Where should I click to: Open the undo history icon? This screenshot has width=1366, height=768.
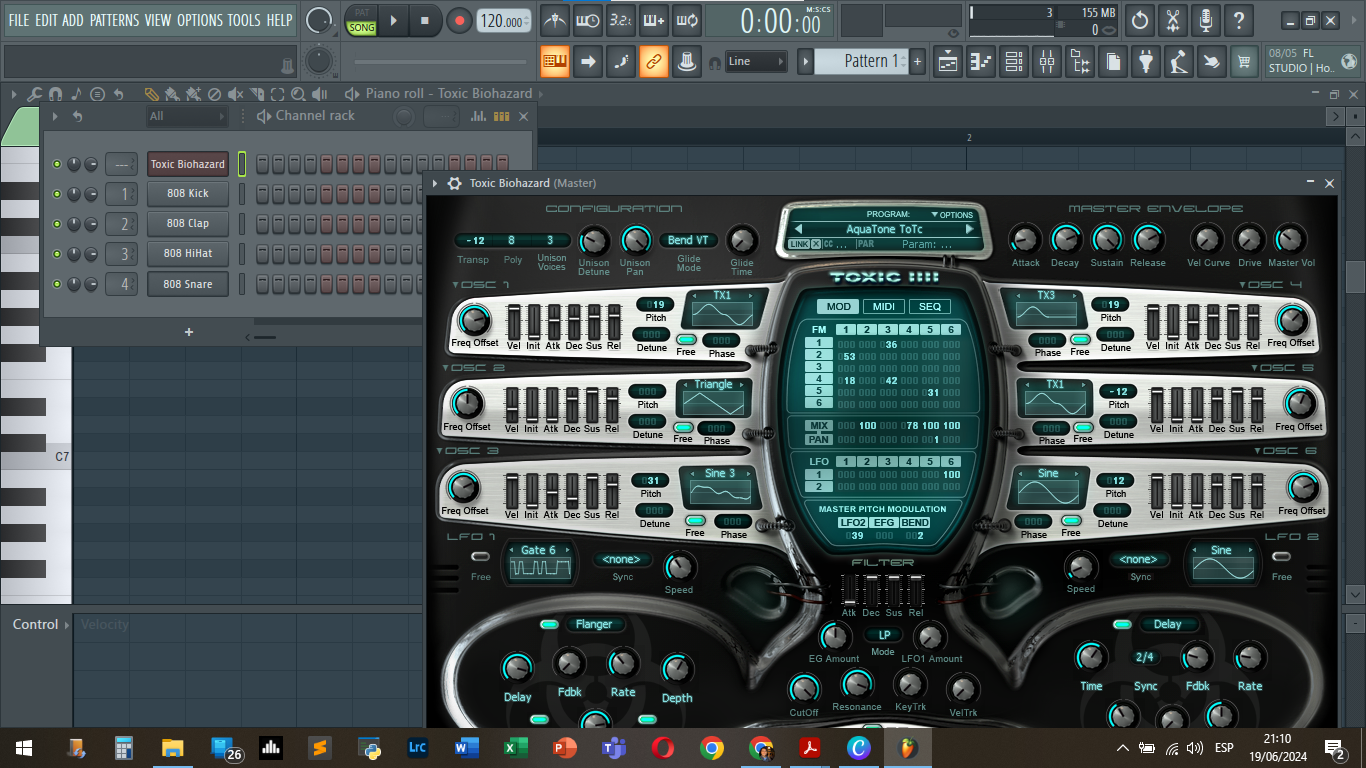(1140, 20)
